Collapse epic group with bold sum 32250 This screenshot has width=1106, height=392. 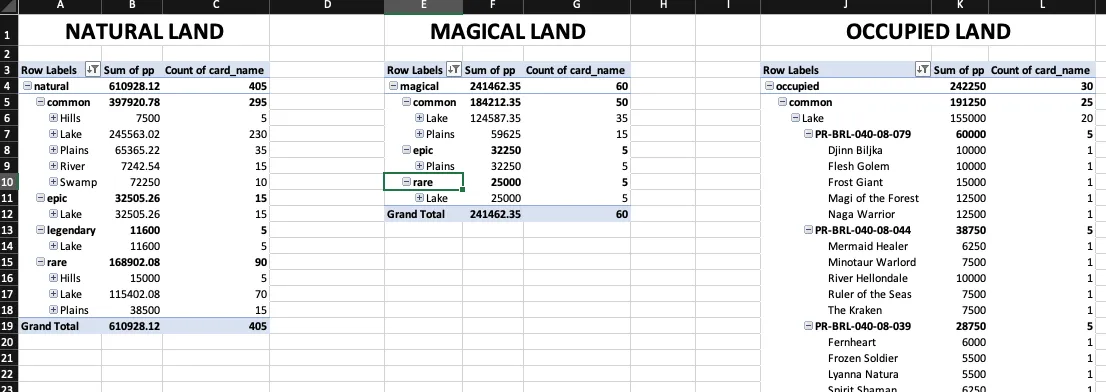click(407, 150)
